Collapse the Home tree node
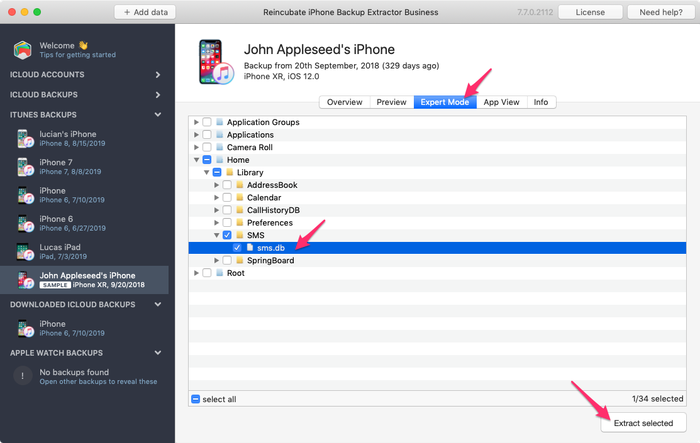The width and height of the screenshot is (700, 443). coord(196,159)
